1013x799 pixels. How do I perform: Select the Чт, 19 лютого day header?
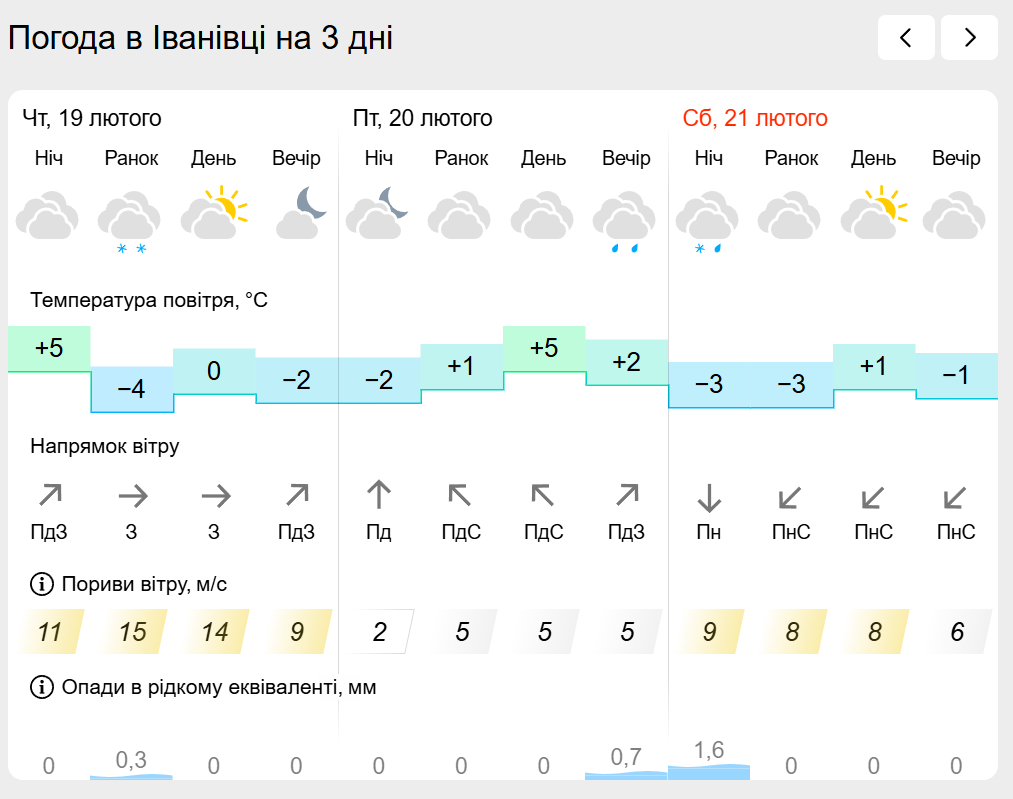tap(92, 118)
